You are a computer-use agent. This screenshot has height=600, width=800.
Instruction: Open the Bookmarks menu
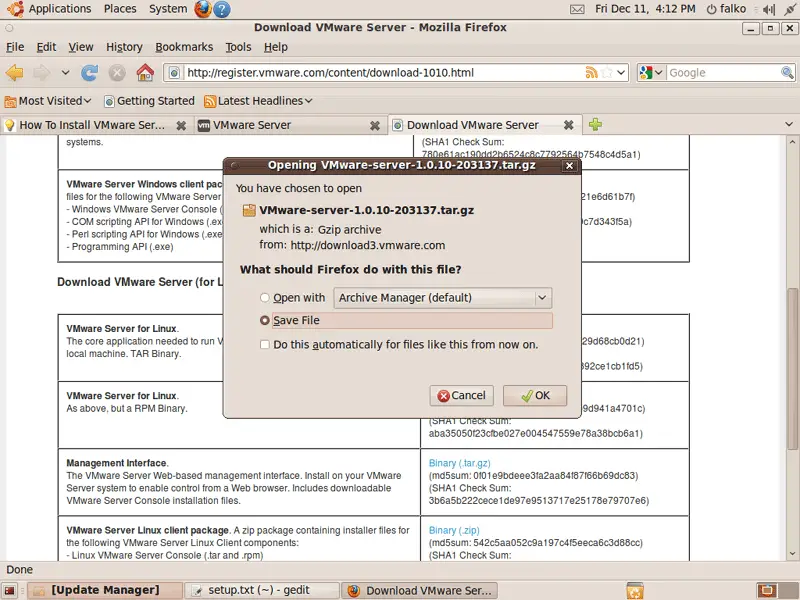click(x=184, y=47)
